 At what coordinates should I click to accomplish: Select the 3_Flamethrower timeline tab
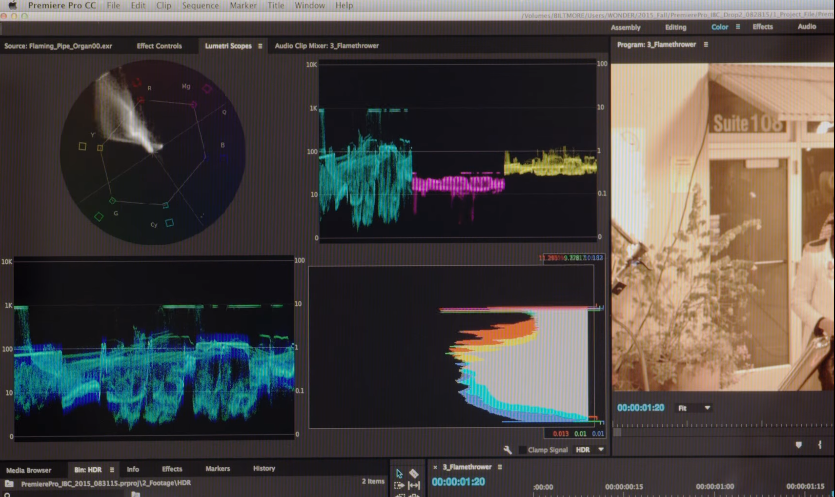tap(467, 467)
